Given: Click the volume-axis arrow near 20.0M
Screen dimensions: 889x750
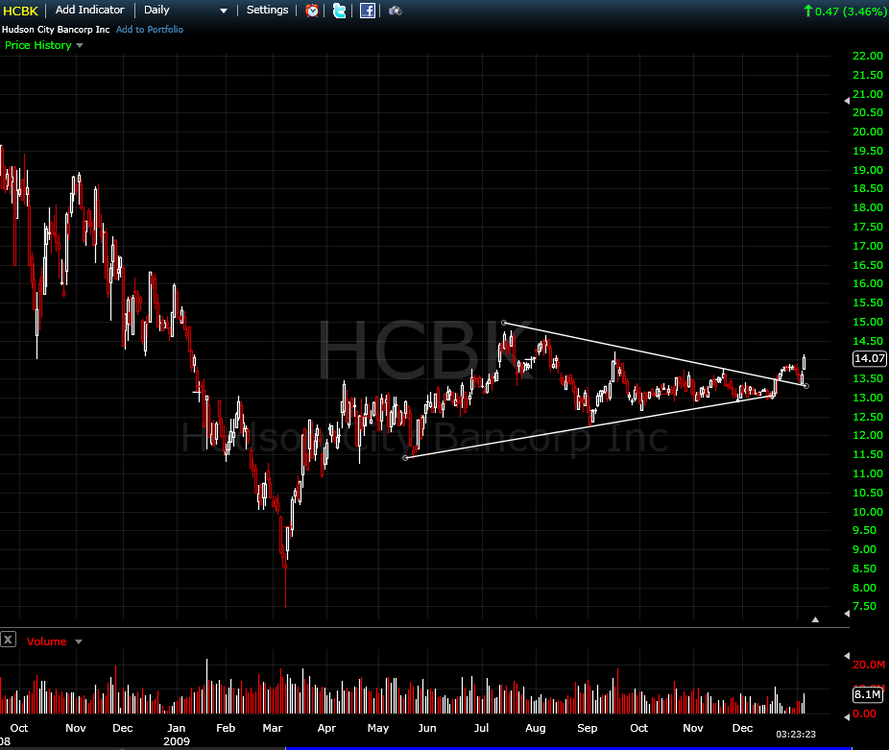Looking at the screenshot, I should (x=847, y=655).
